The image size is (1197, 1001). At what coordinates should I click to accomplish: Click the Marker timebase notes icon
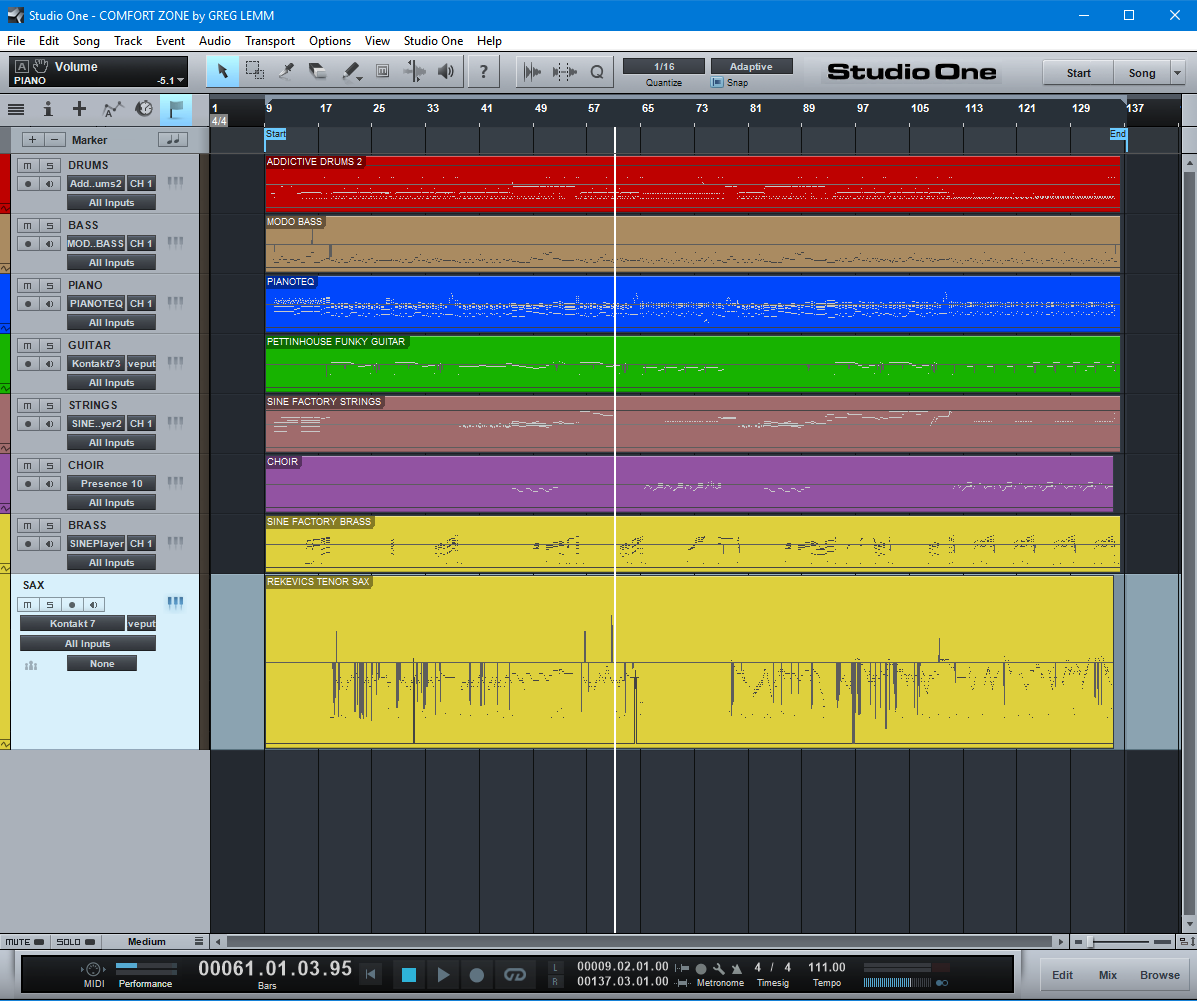[x=173, y=140]
